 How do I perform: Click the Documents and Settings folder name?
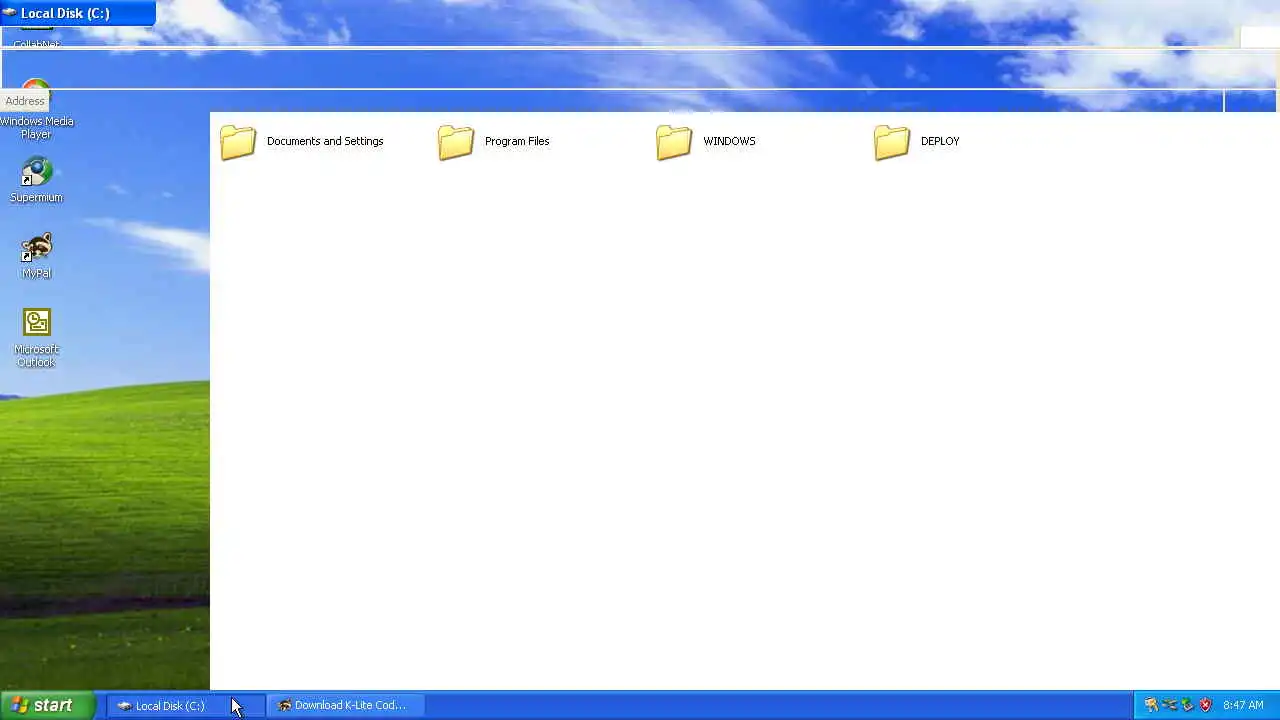click(325, 141)
